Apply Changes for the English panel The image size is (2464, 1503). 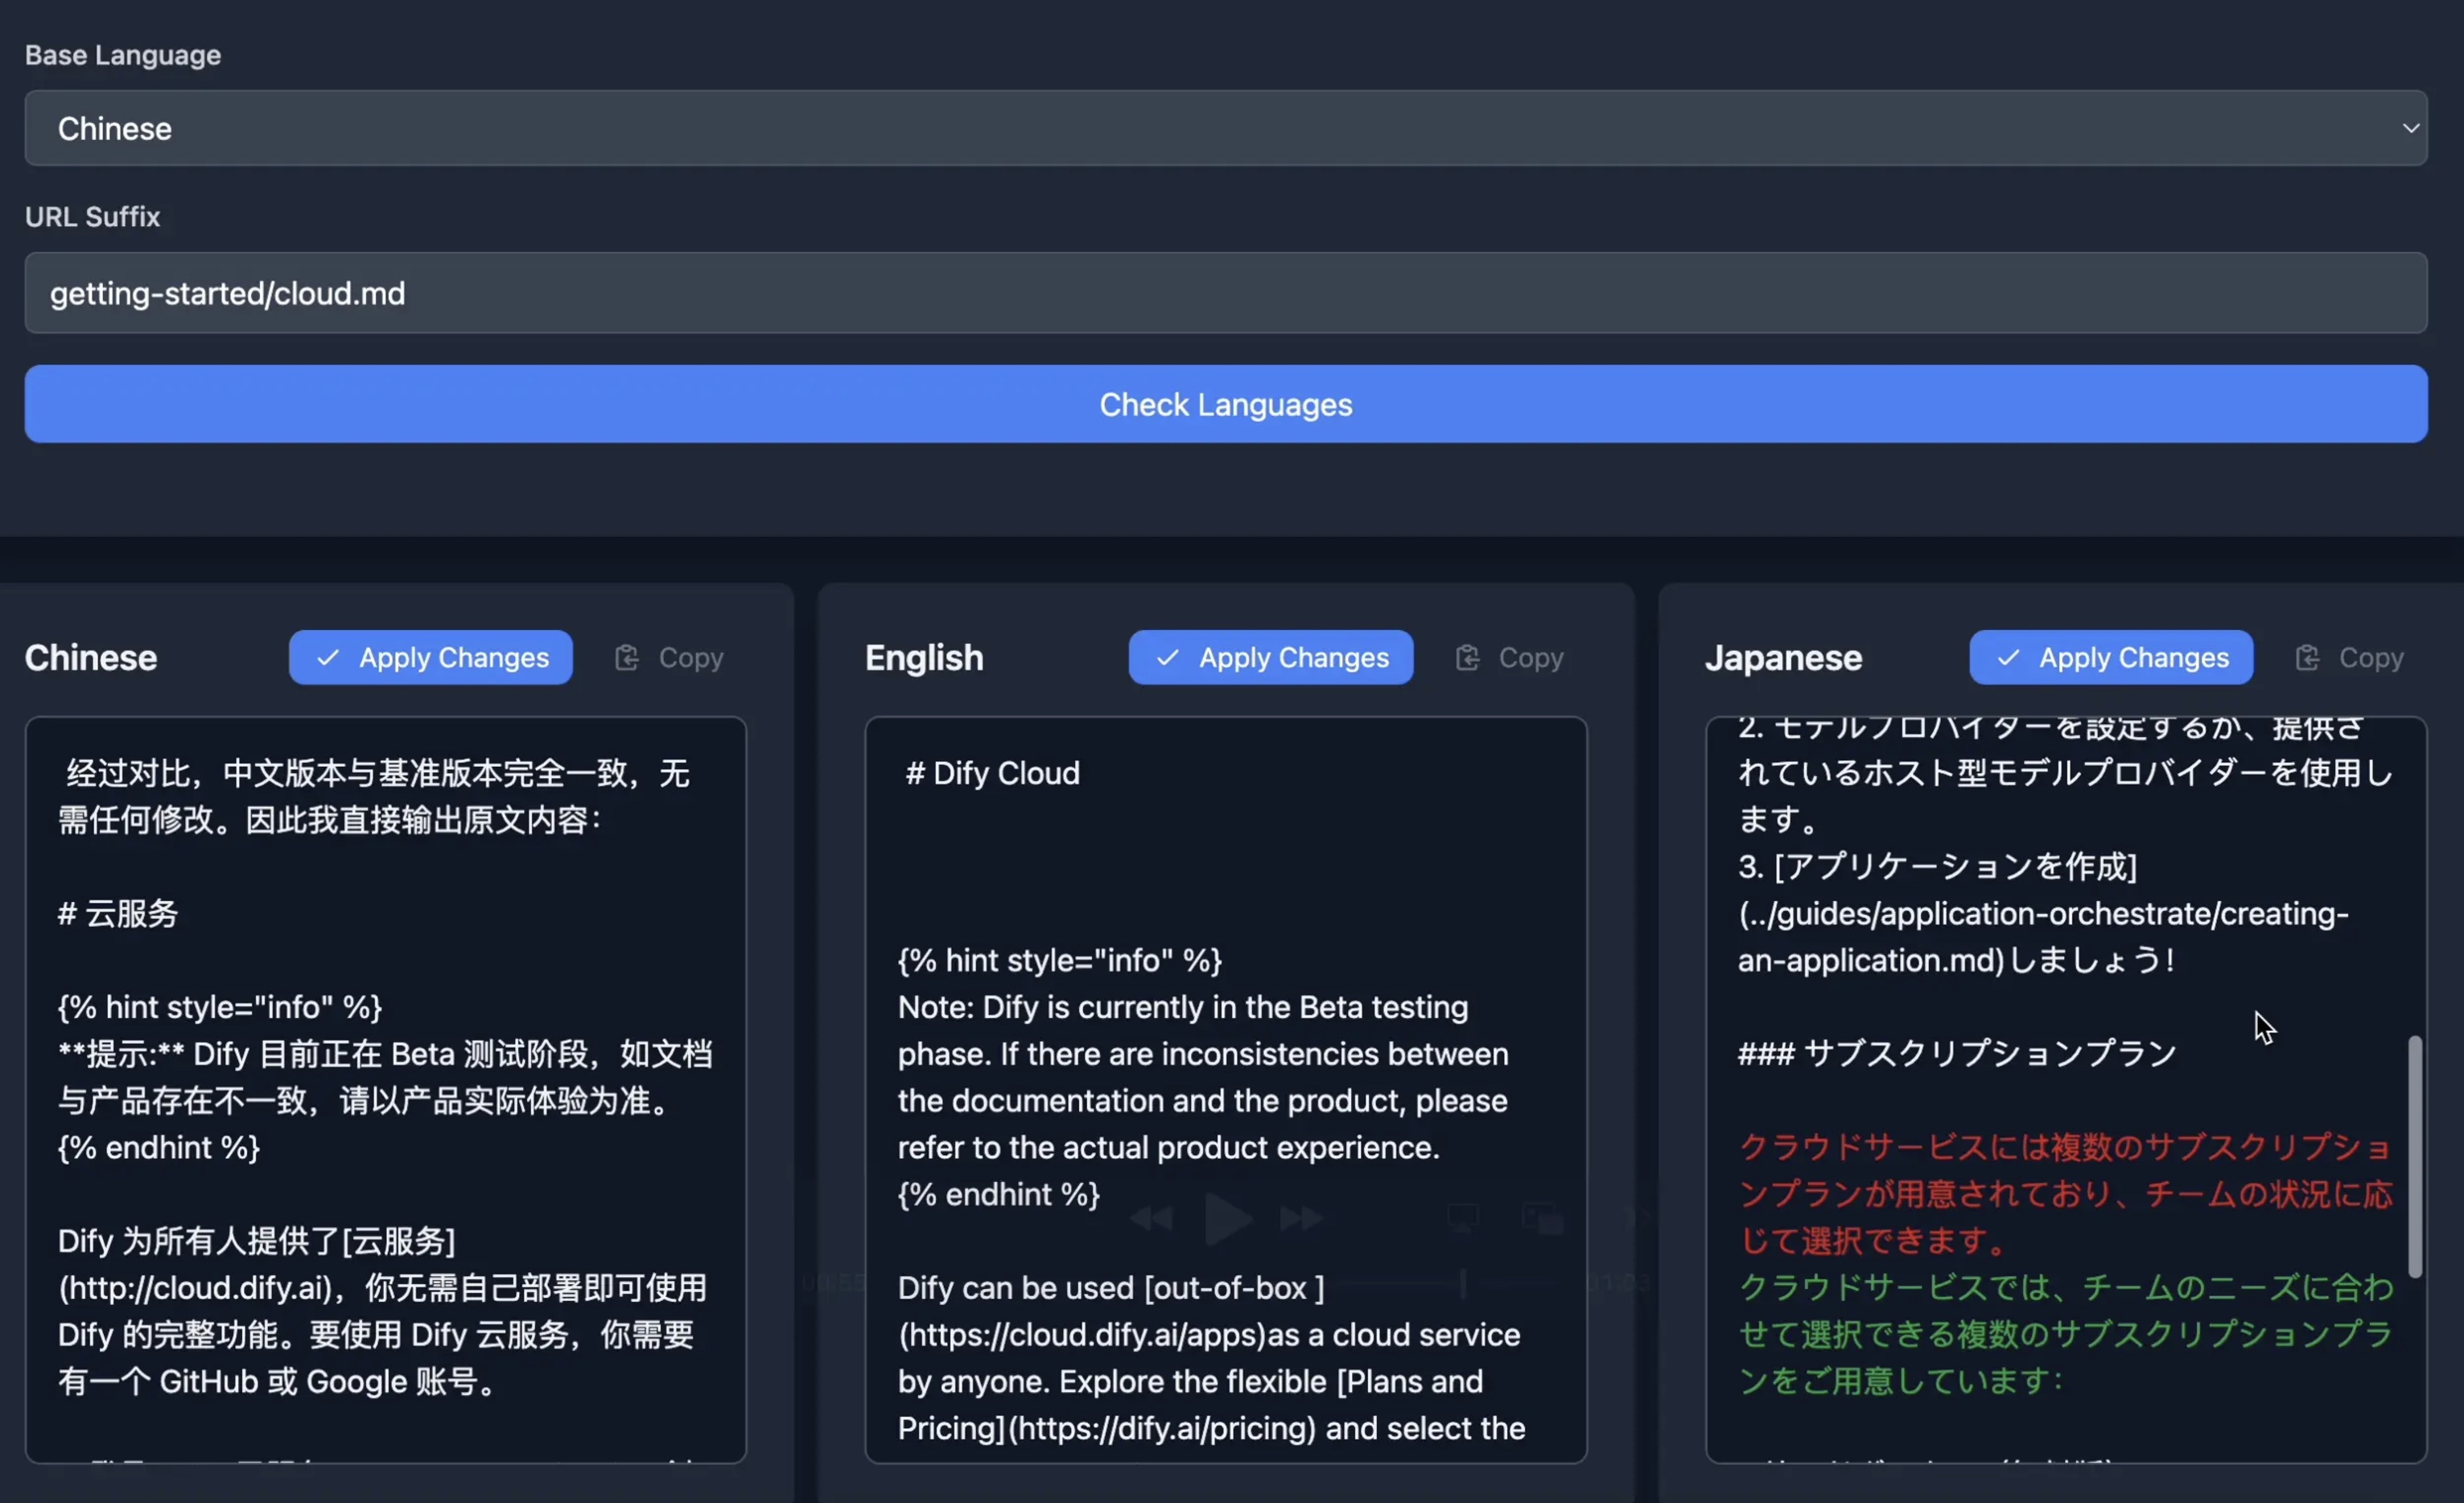coord(1270,657)
